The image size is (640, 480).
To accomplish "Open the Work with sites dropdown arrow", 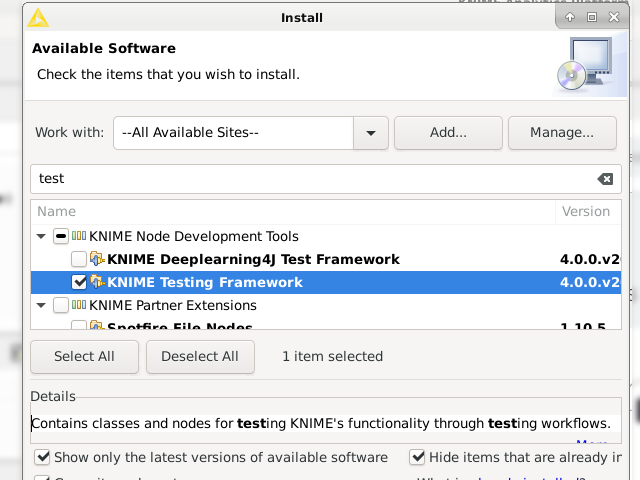I will click(371, 133).
